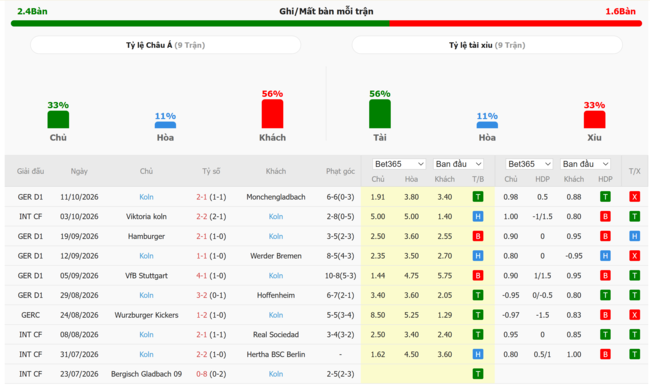Click the 2-2 score of Viktoria koln match

(201, 216)
